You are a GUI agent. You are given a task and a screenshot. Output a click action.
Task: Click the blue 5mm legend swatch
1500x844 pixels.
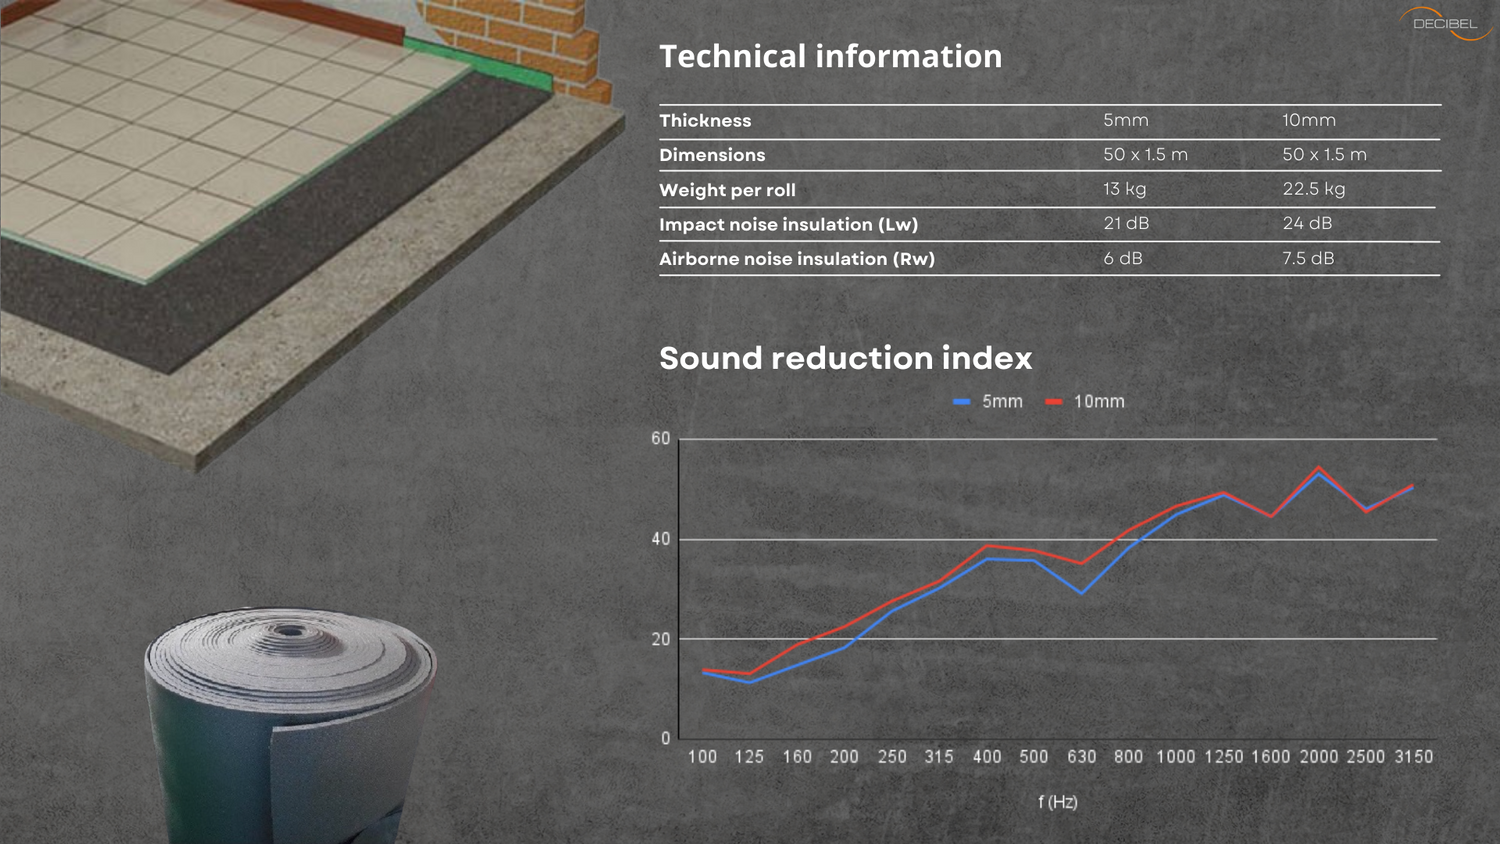coord(962,402)
